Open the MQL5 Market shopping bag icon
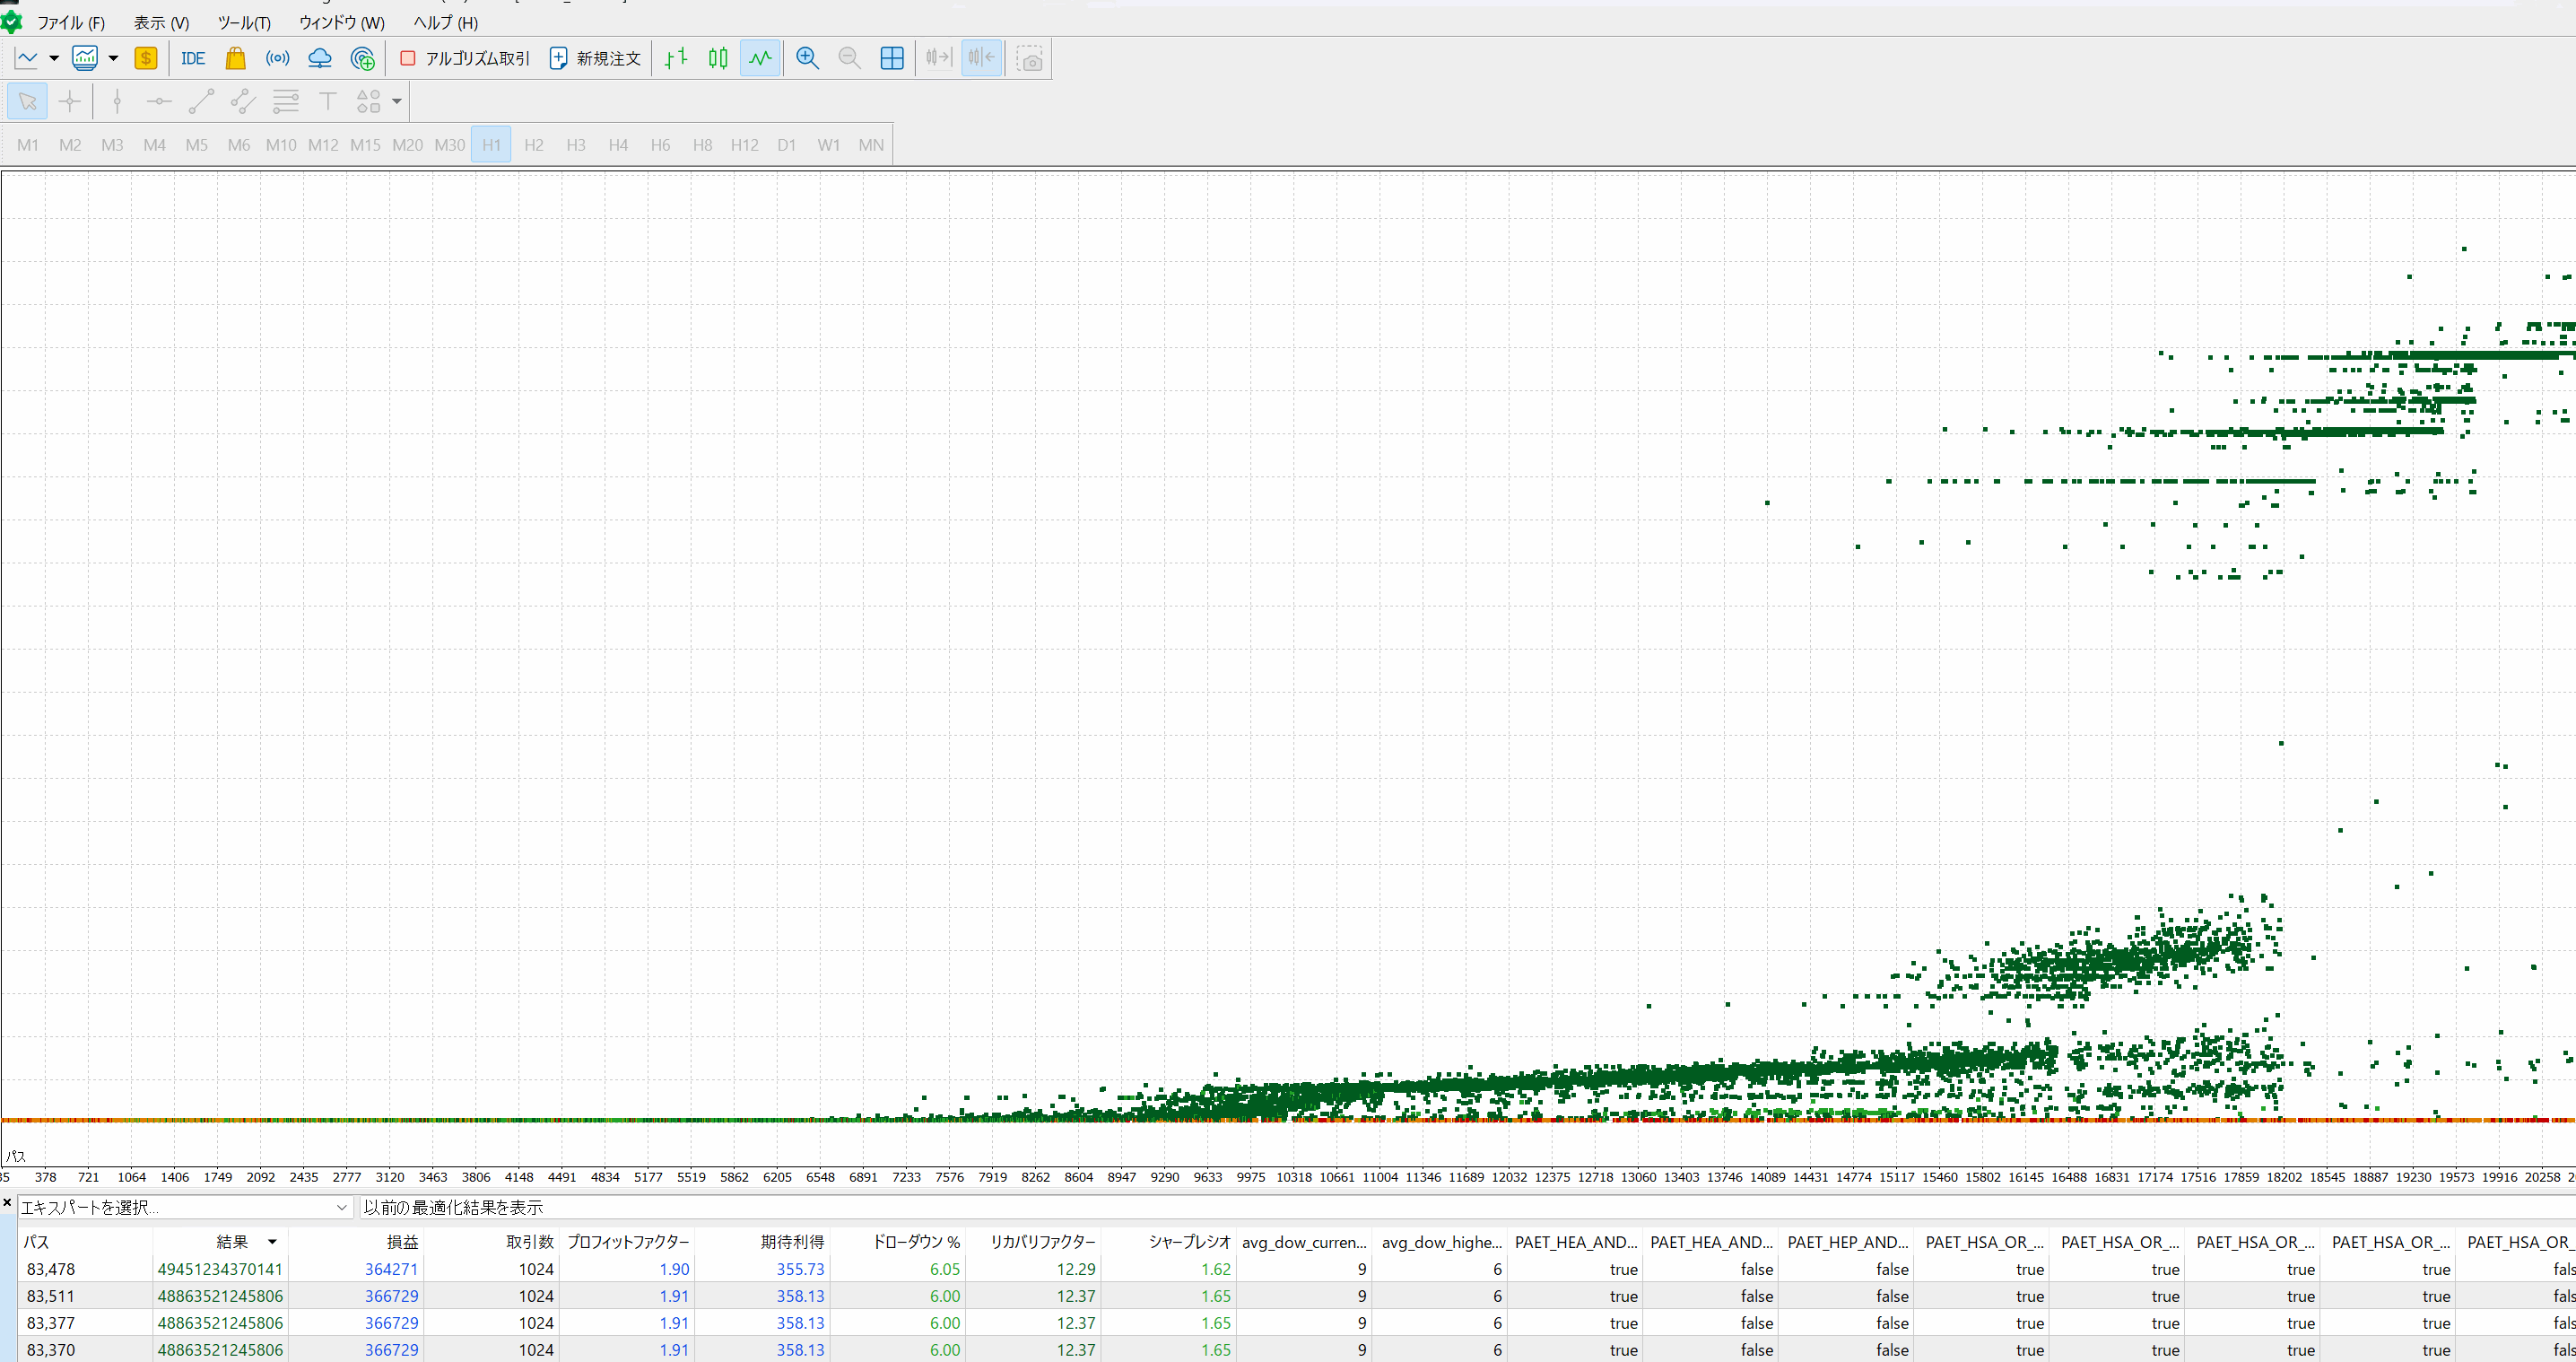This screenshot has width=2576, height=1362. click(x=235, y=58)
